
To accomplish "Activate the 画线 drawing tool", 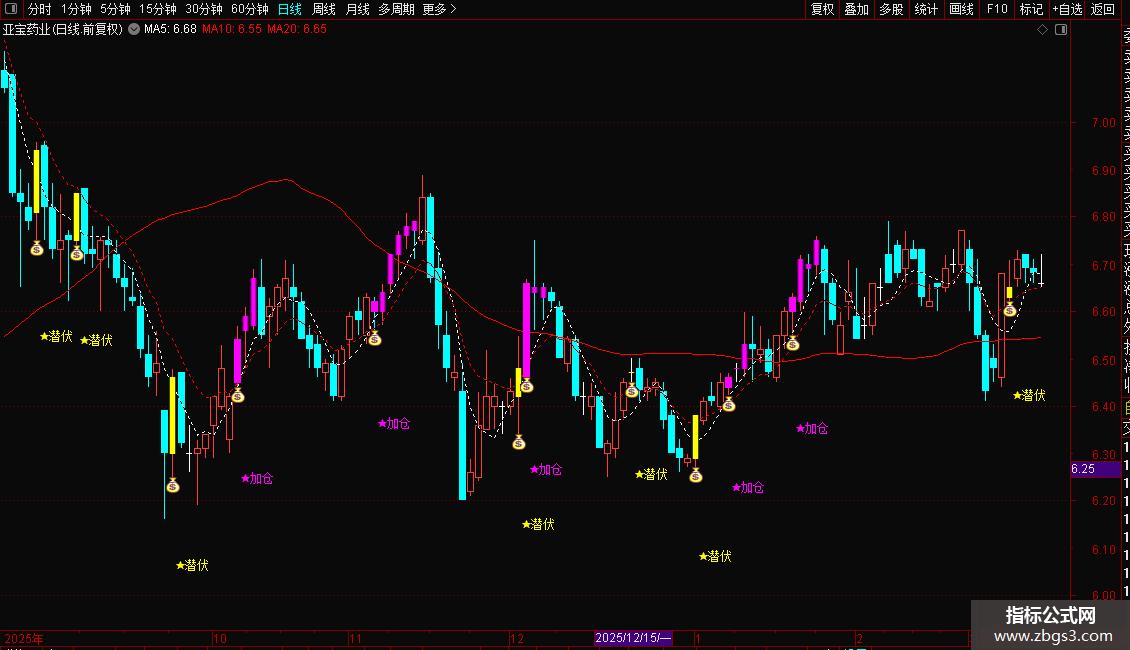I will 961,9.
